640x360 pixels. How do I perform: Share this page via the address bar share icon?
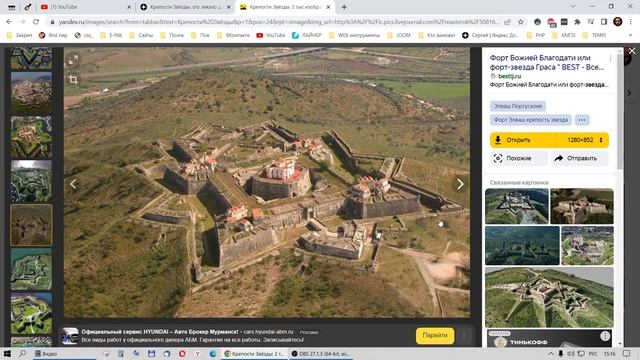click(x=507, y=22)
